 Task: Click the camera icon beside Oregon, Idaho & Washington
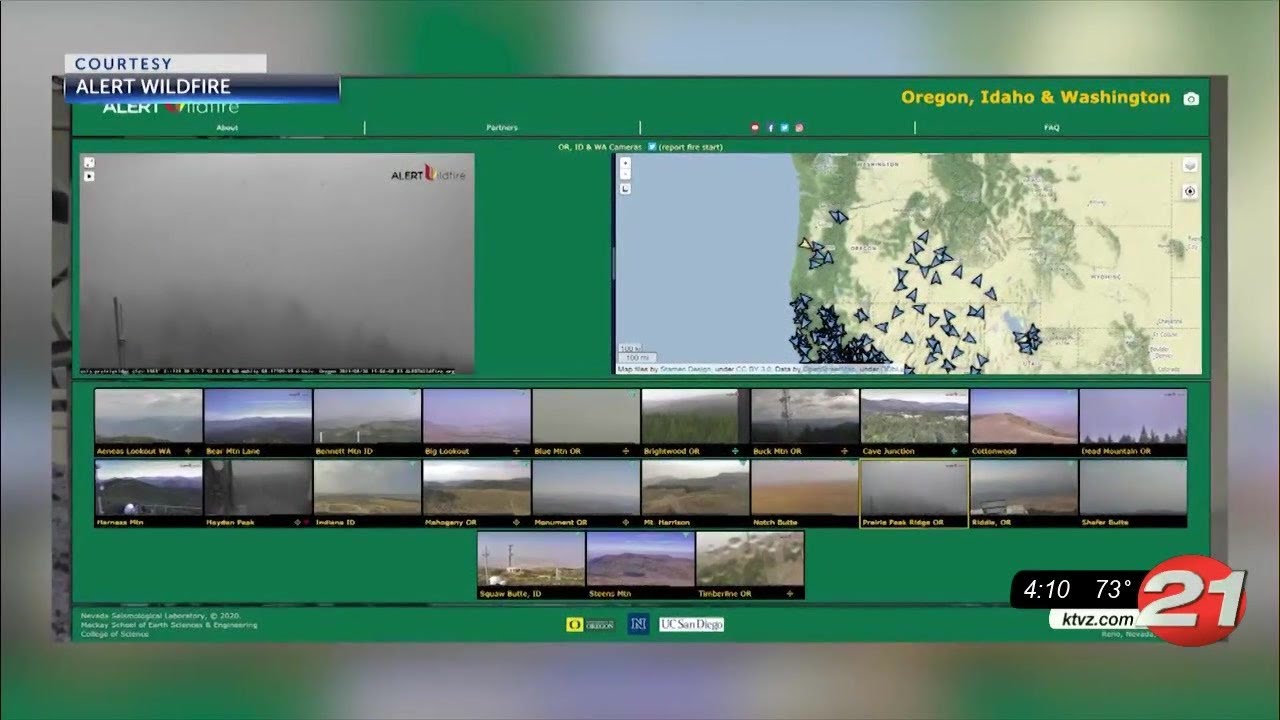[x=1190, y=99]
